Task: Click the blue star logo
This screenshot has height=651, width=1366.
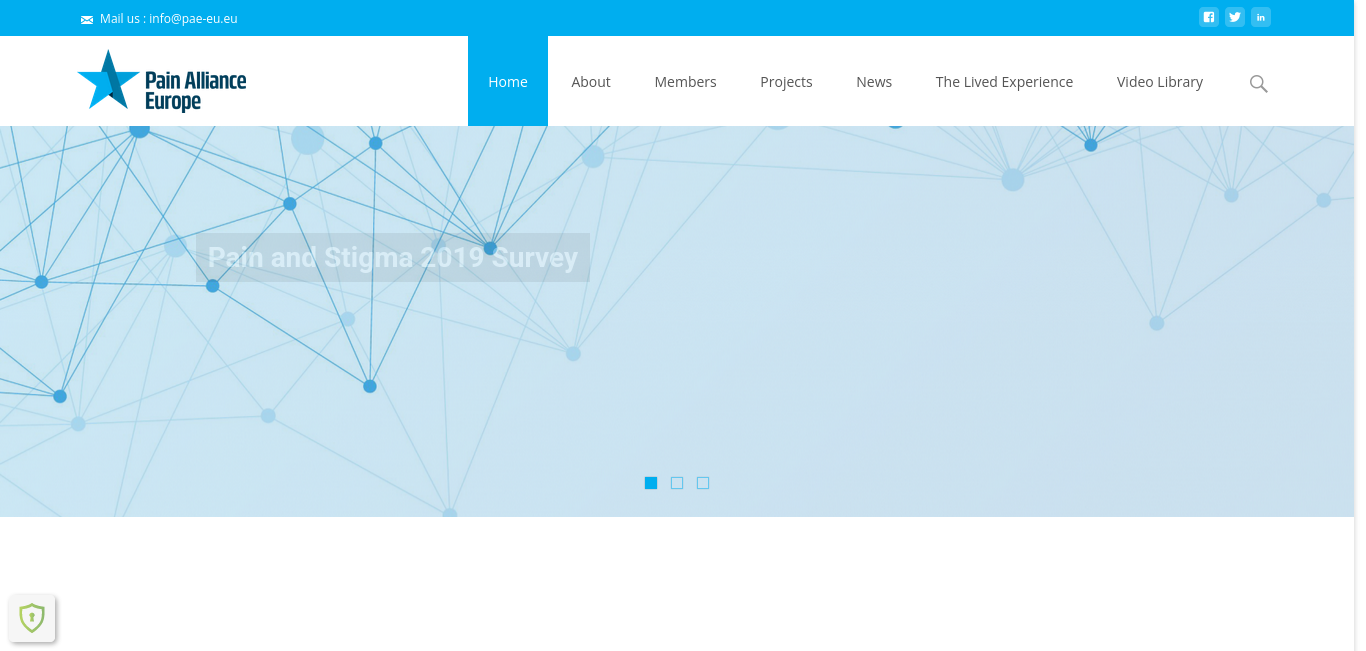Action: (107, 80)
